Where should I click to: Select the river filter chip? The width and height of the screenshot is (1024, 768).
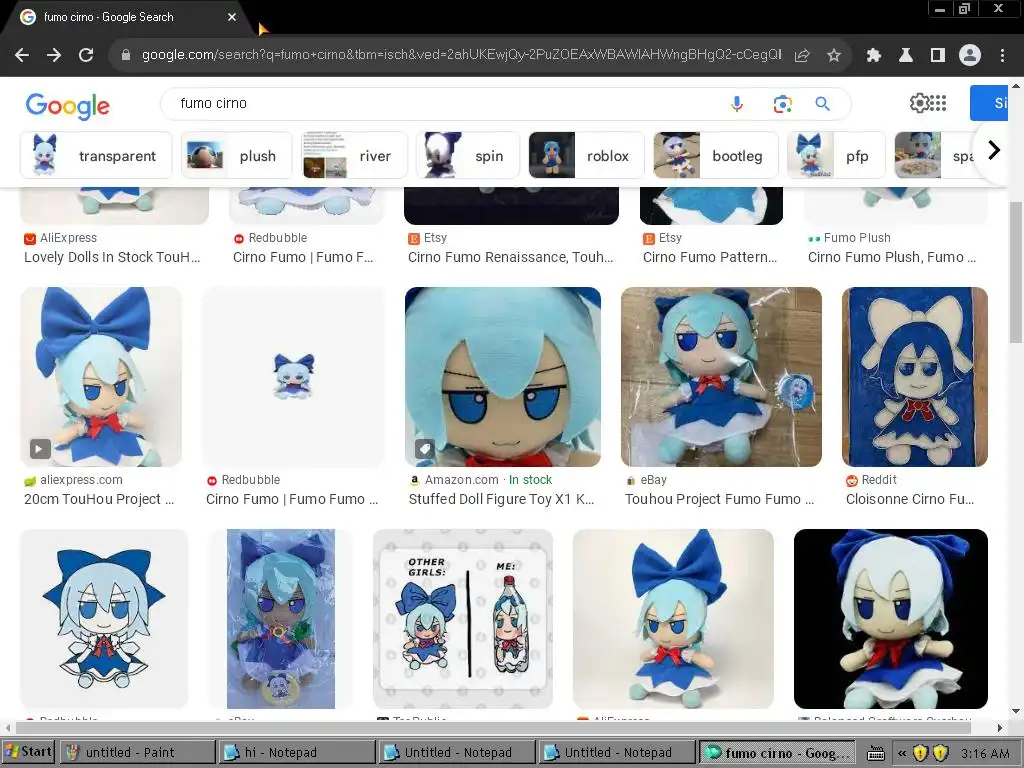tap(355, 155)
